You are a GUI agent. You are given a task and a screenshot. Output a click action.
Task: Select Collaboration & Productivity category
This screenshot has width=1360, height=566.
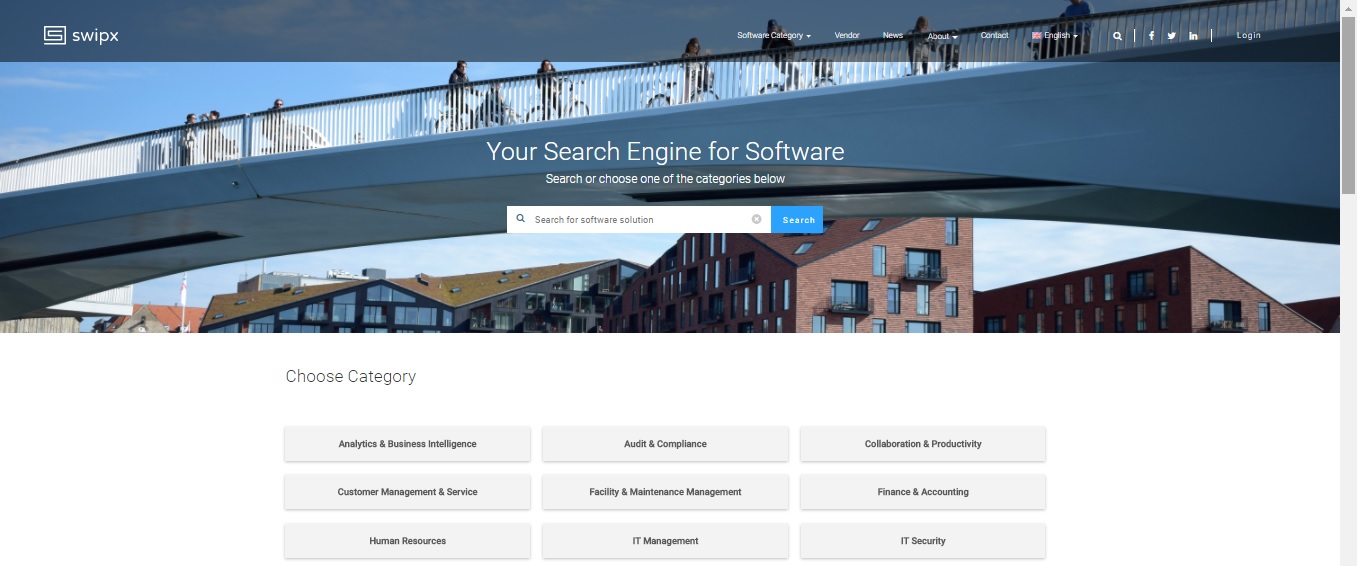click(x=923, y=444)
